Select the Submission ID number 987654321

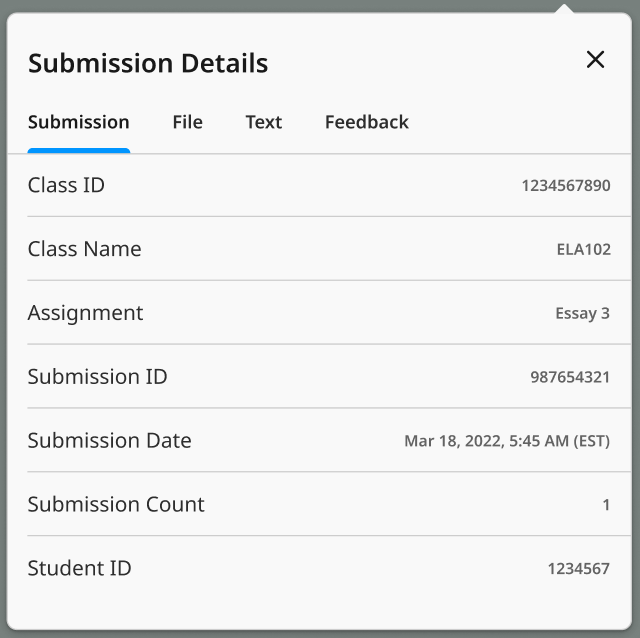click(570, 377)
